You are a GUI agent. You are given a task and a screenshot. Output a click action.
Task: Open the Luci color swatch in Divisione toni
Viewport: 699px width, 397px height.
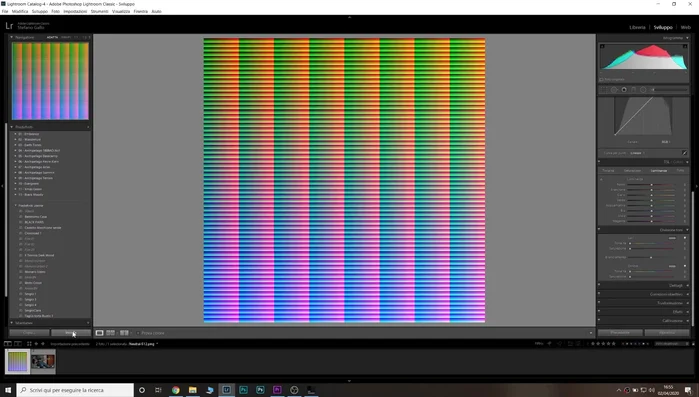click(x=672, y=238)
